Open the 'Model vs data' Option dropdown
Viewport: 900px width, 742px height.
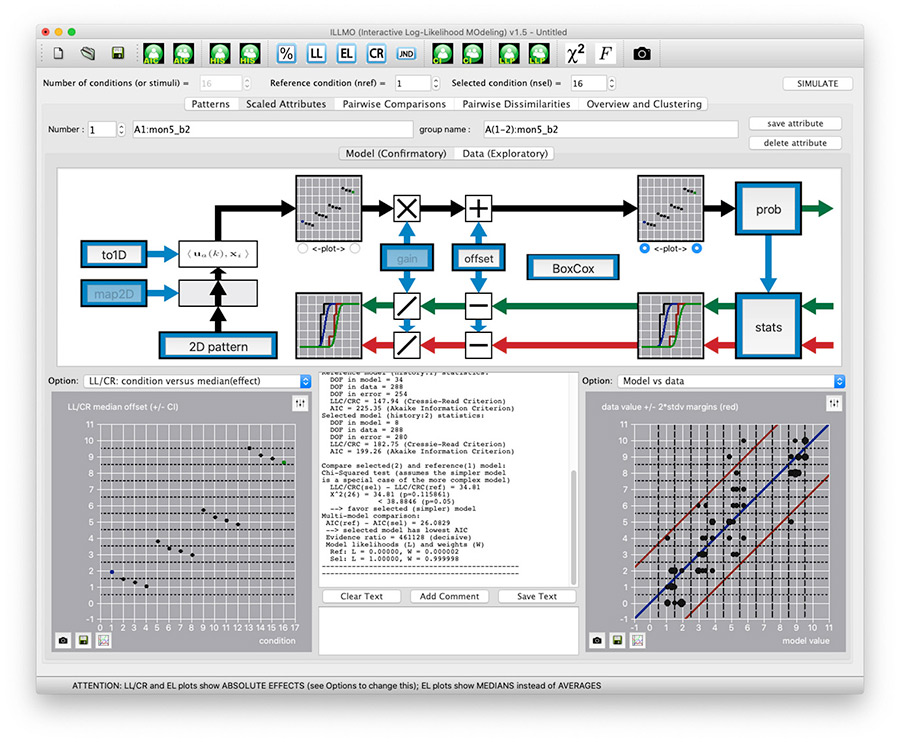click(728, 381)
